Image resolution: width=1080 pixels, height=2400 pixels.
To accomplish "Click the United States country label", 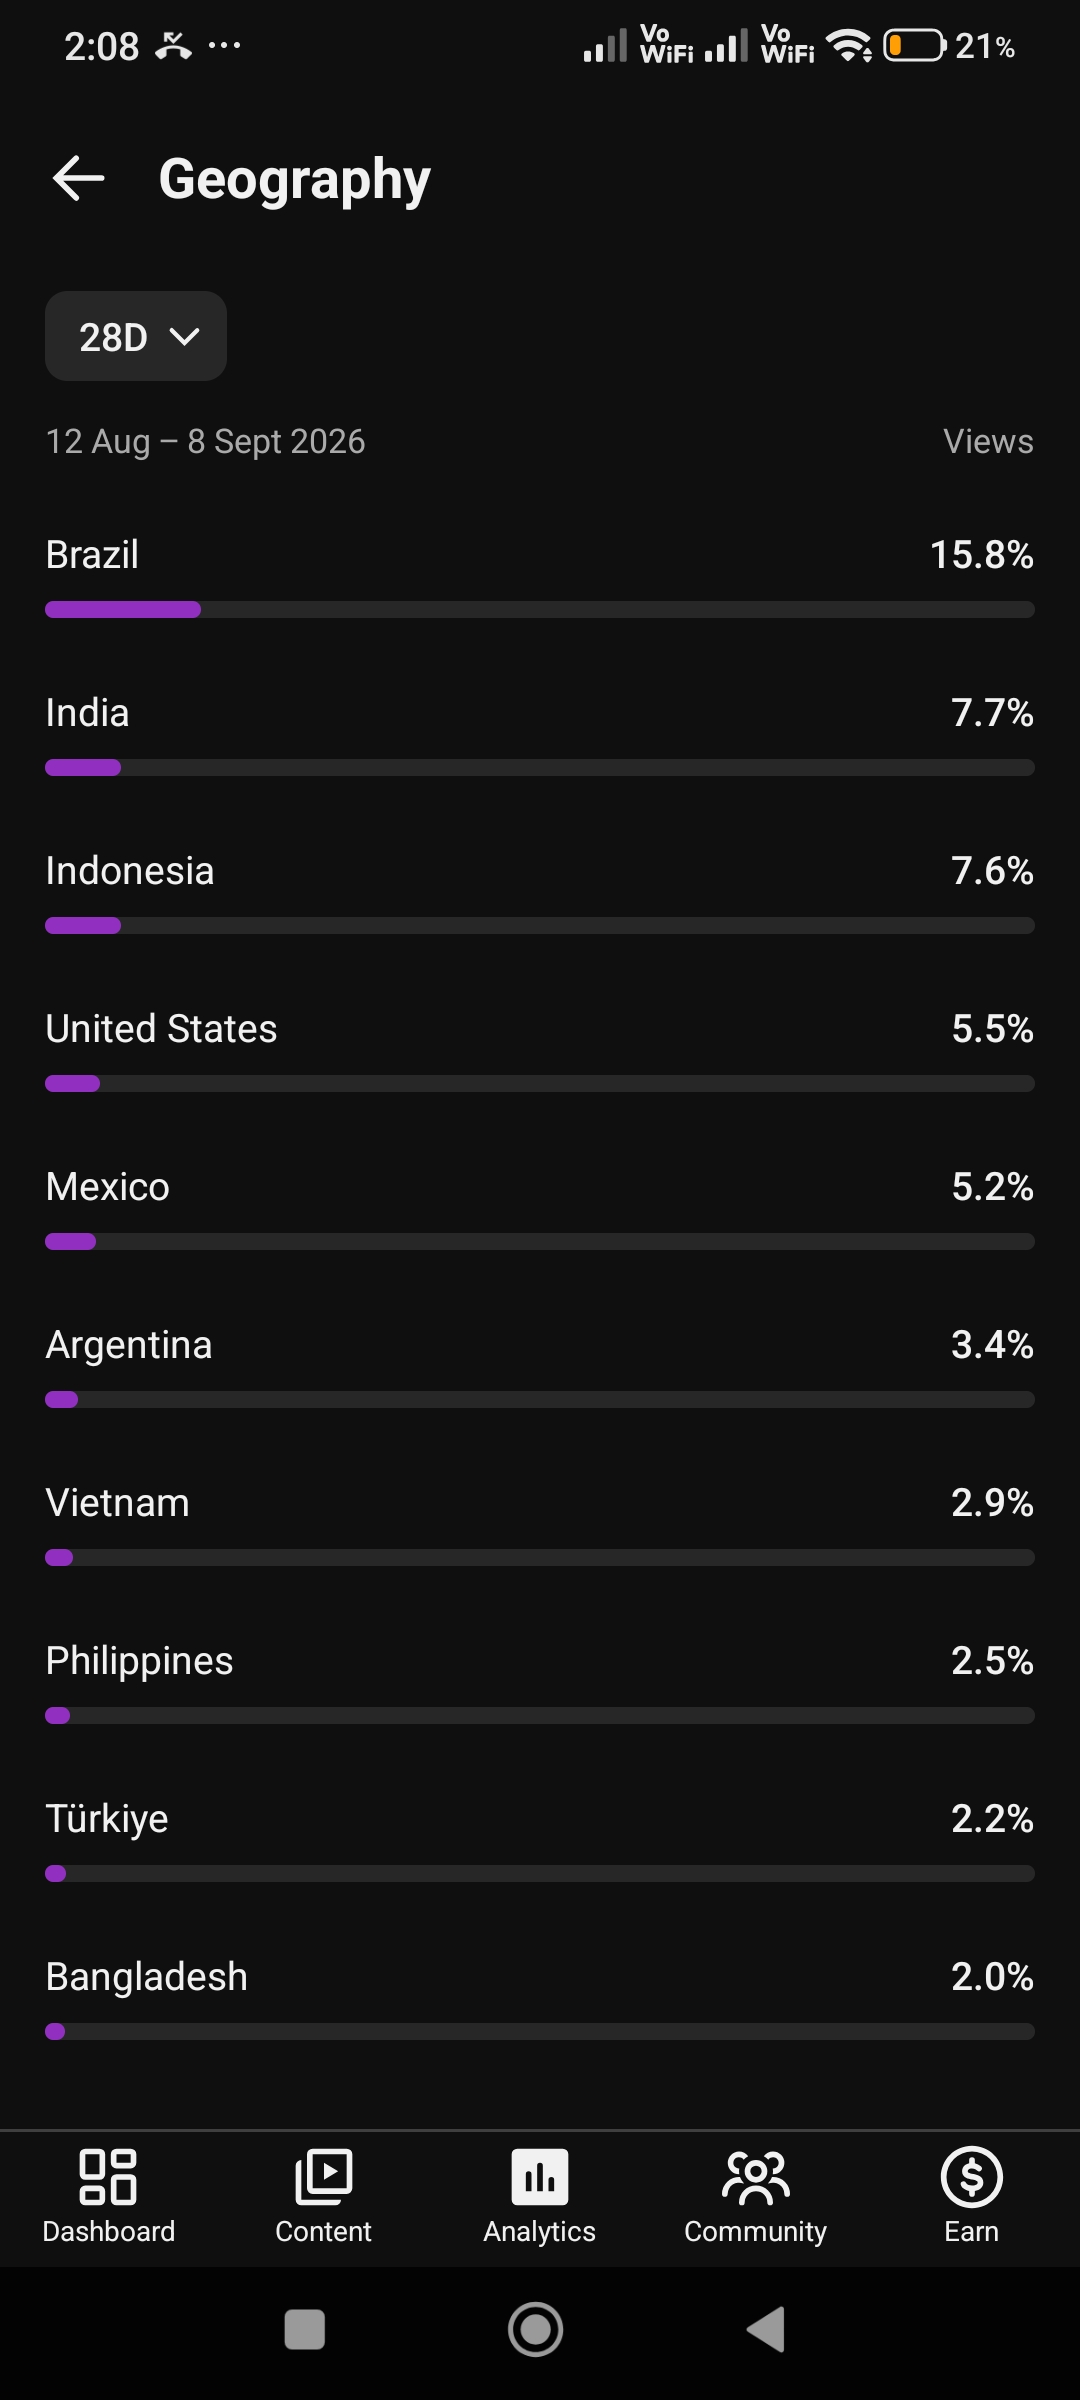I will [161, 1029].
